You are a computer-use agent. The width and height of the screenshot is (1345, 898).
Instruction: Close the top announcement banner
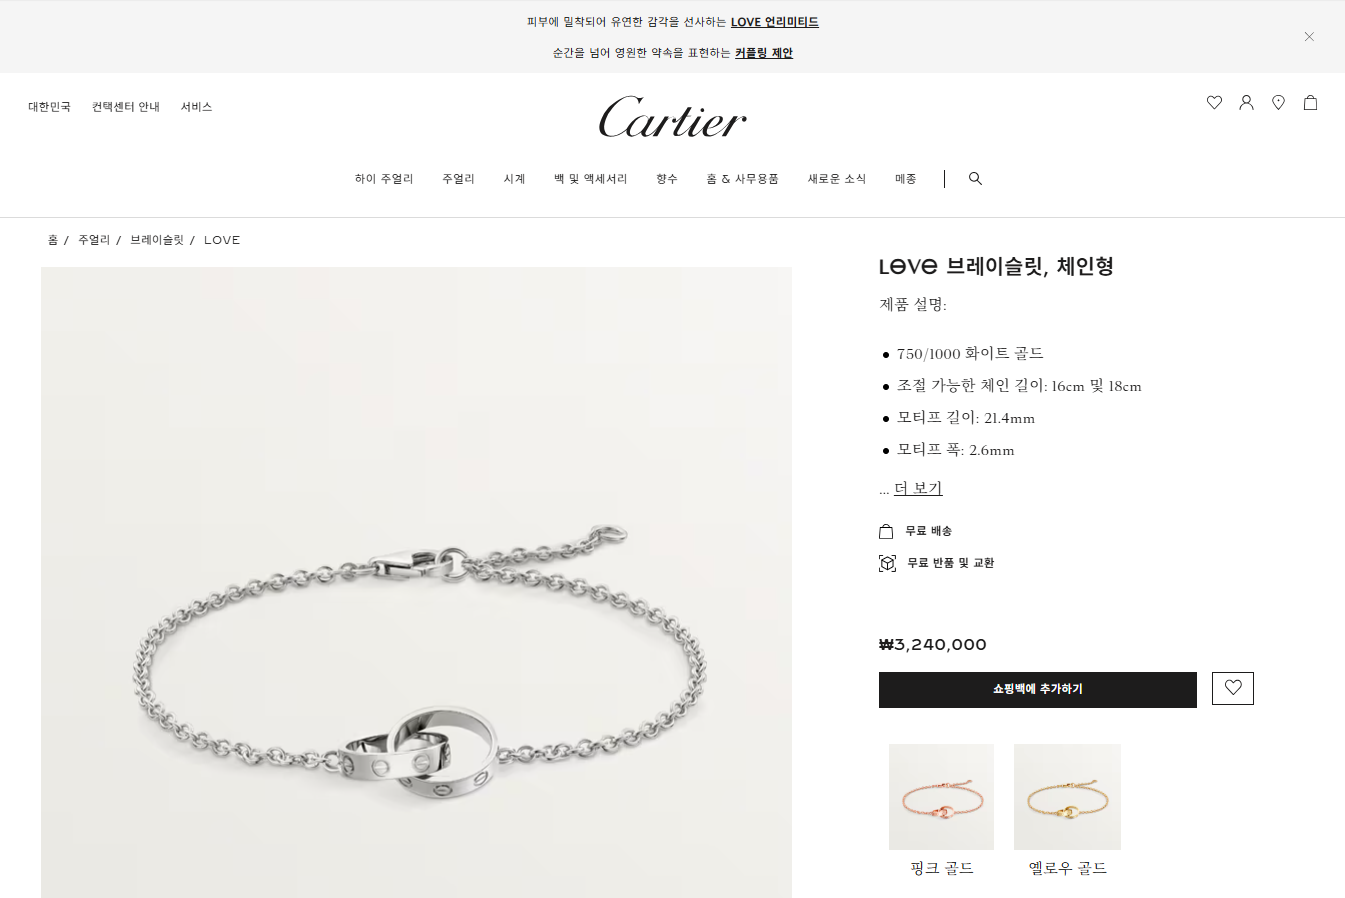(x=1309, y=36)
